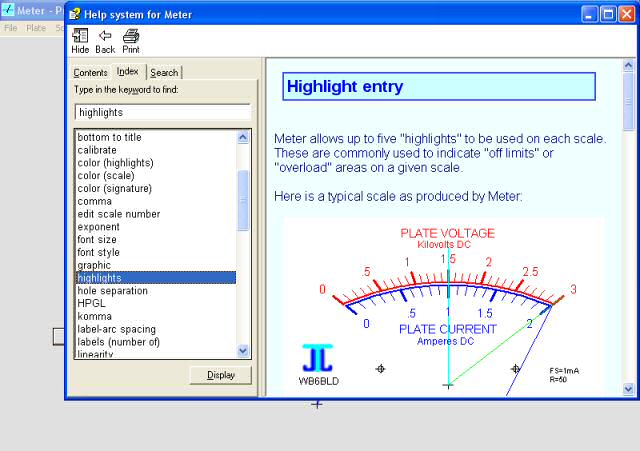Switch to the Contents tab

pyautogui.click(x=90, y=73)
